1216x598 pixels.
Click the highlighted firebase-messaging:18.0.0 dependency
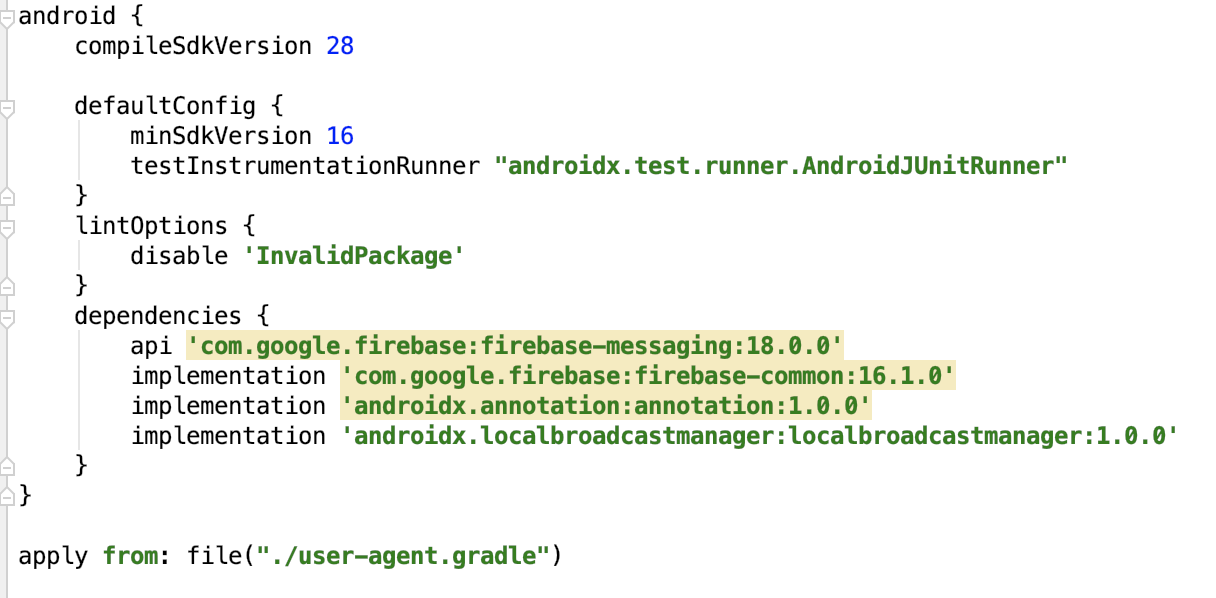516,346
